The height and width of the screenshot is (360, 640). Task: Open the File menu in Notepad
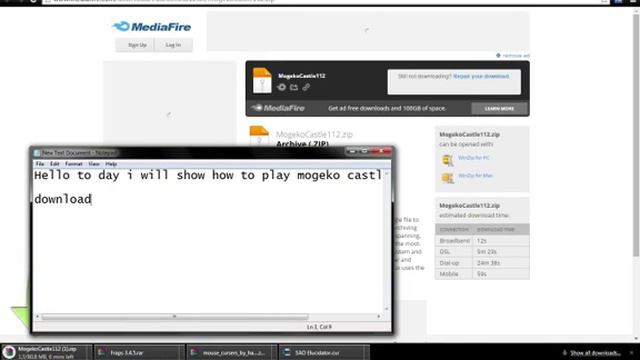point(40,164)
